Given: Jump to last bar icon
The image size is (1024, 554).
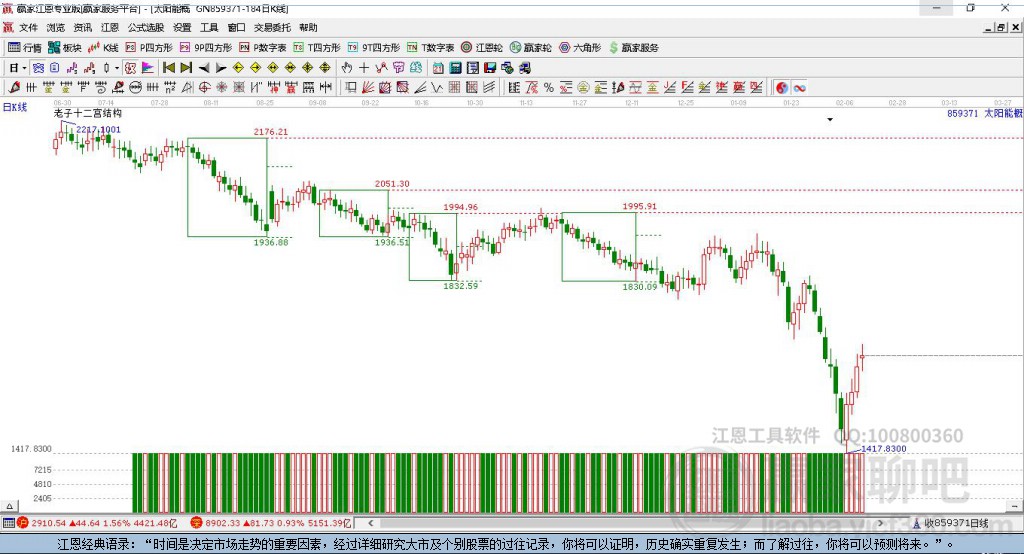Looking at the screenshot, I should coord(186,68).
